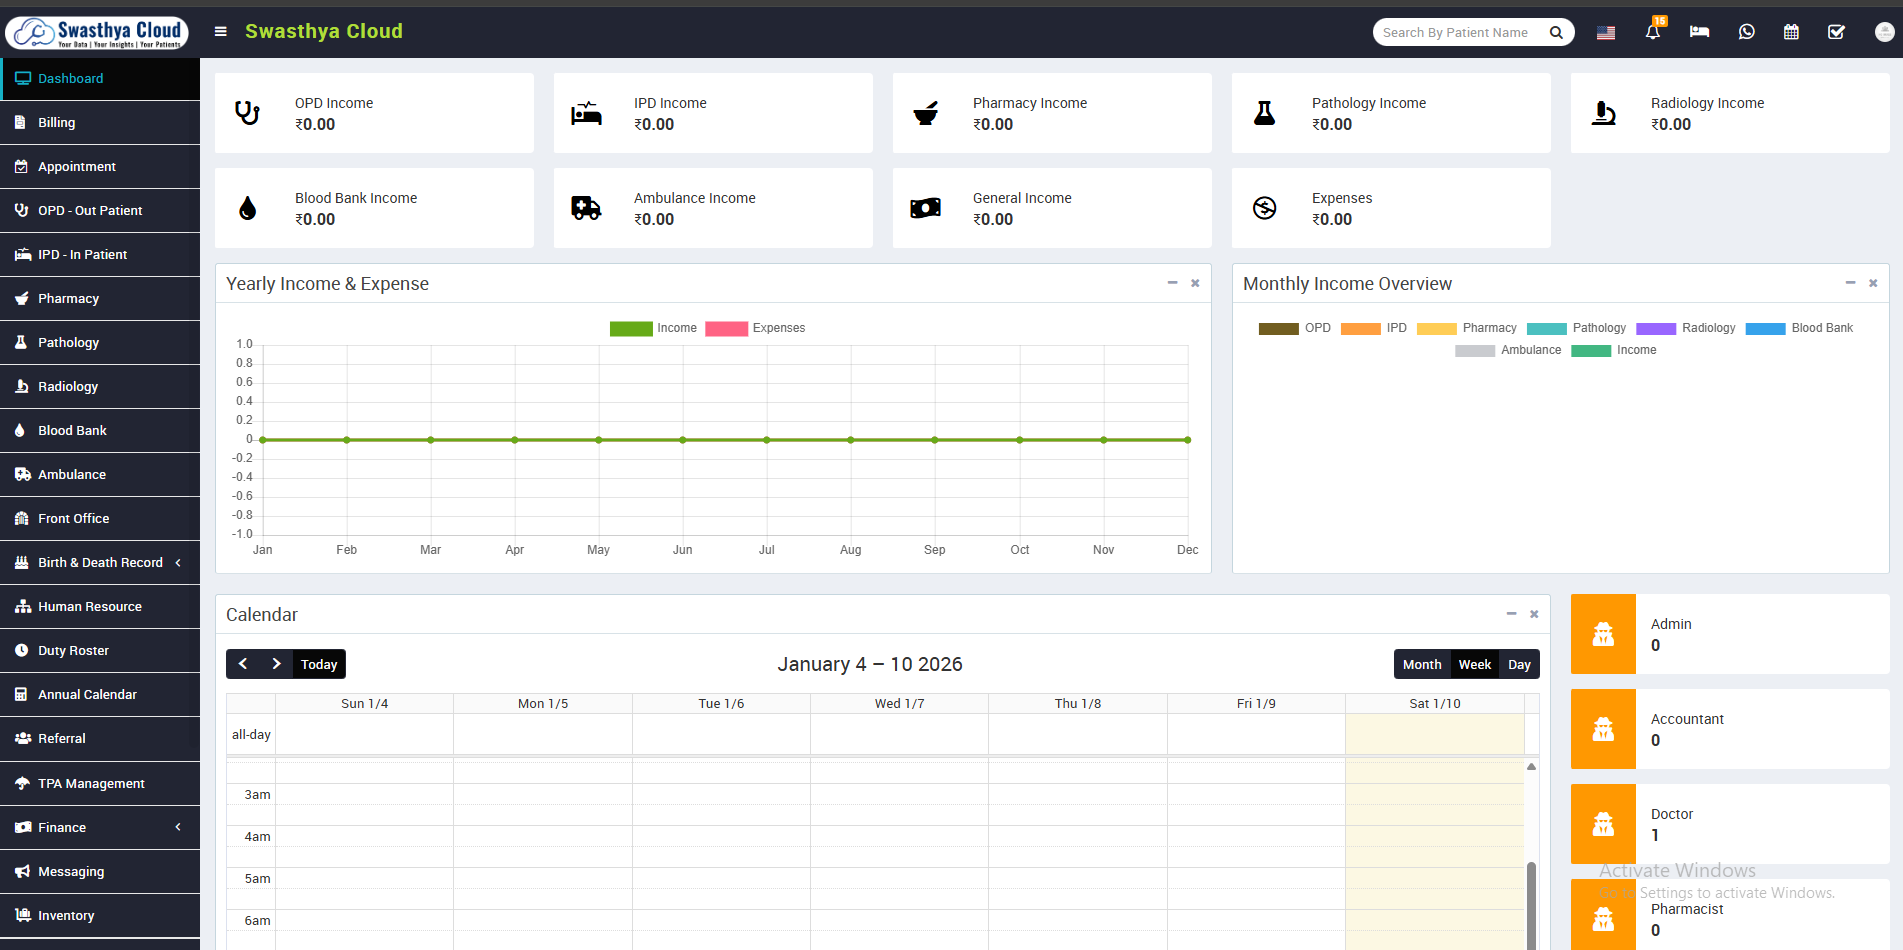The height and width of the screenshot is (950, 1903).
Task: Click the user profile avatar
Action: click(x=1883, y=32)
